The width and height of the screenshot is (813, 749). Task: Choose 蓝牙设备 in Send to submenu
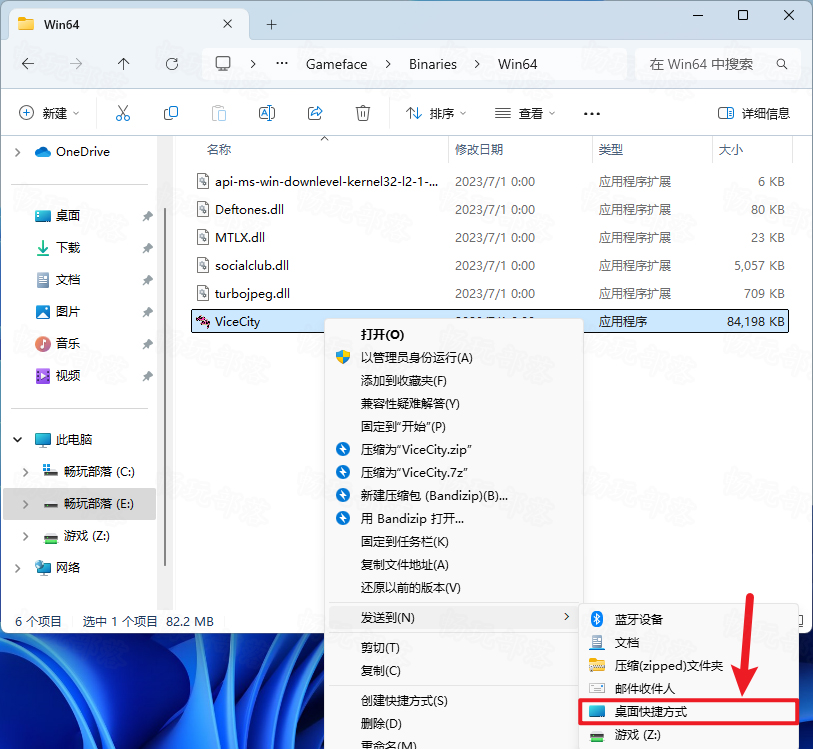coord(688,619)
